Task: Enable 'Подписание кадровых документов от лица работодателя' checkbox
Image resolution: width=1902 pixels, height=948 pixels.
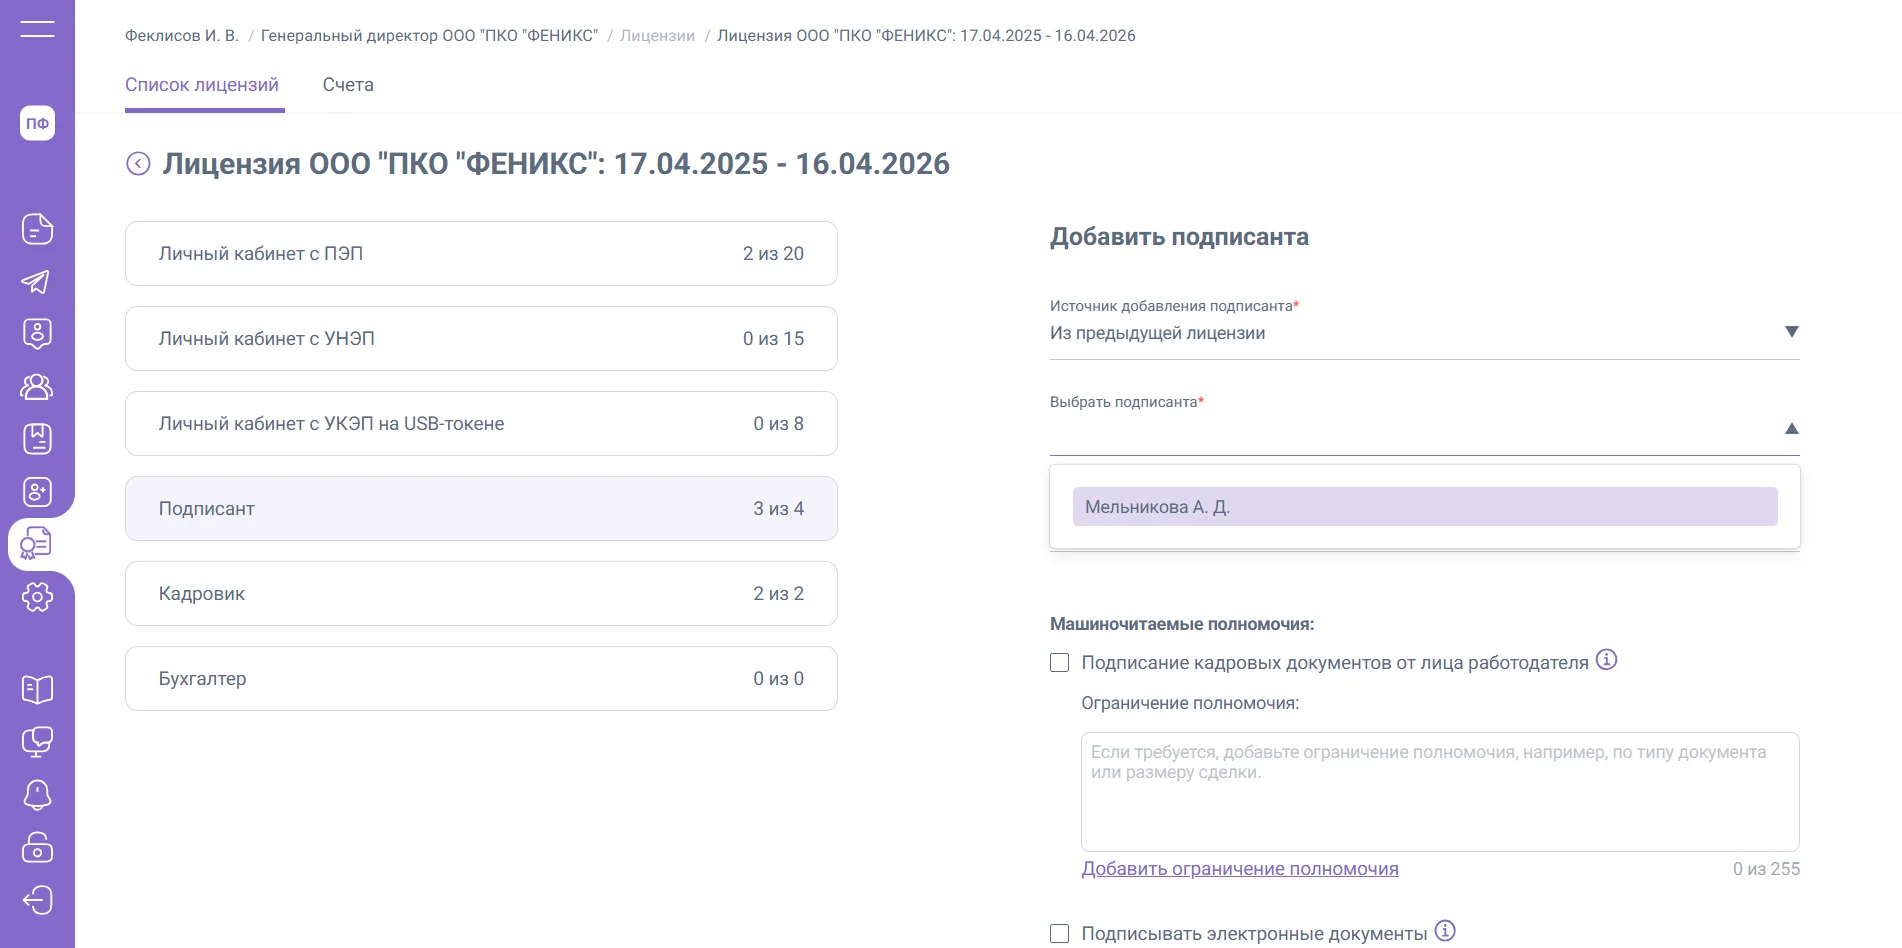Action: 1060,663
